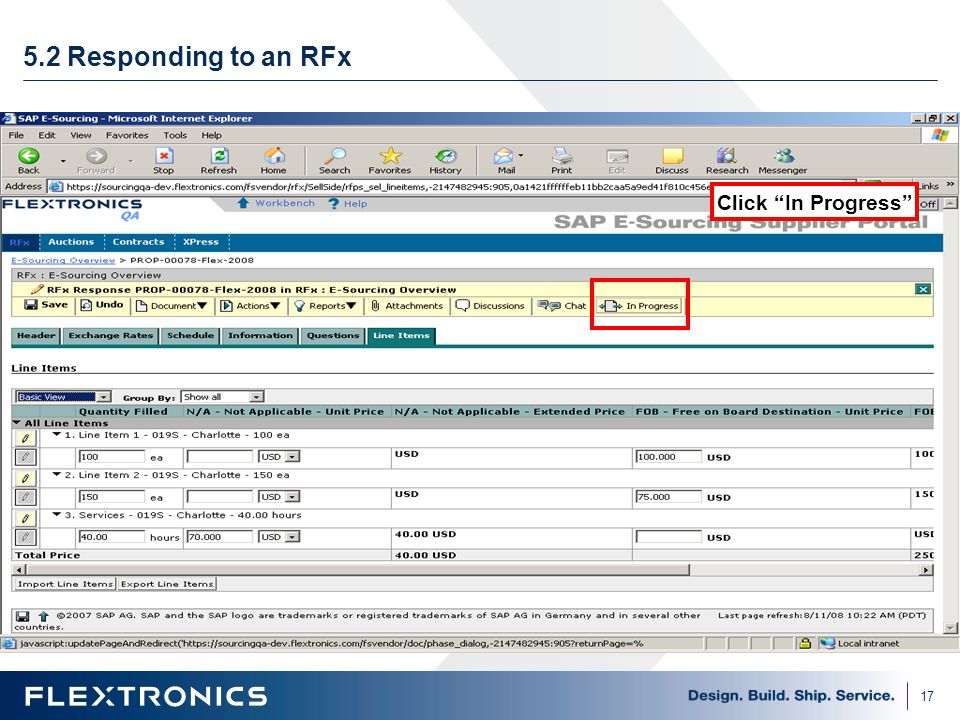Open the Basic View dropdown

pos(63,397)
